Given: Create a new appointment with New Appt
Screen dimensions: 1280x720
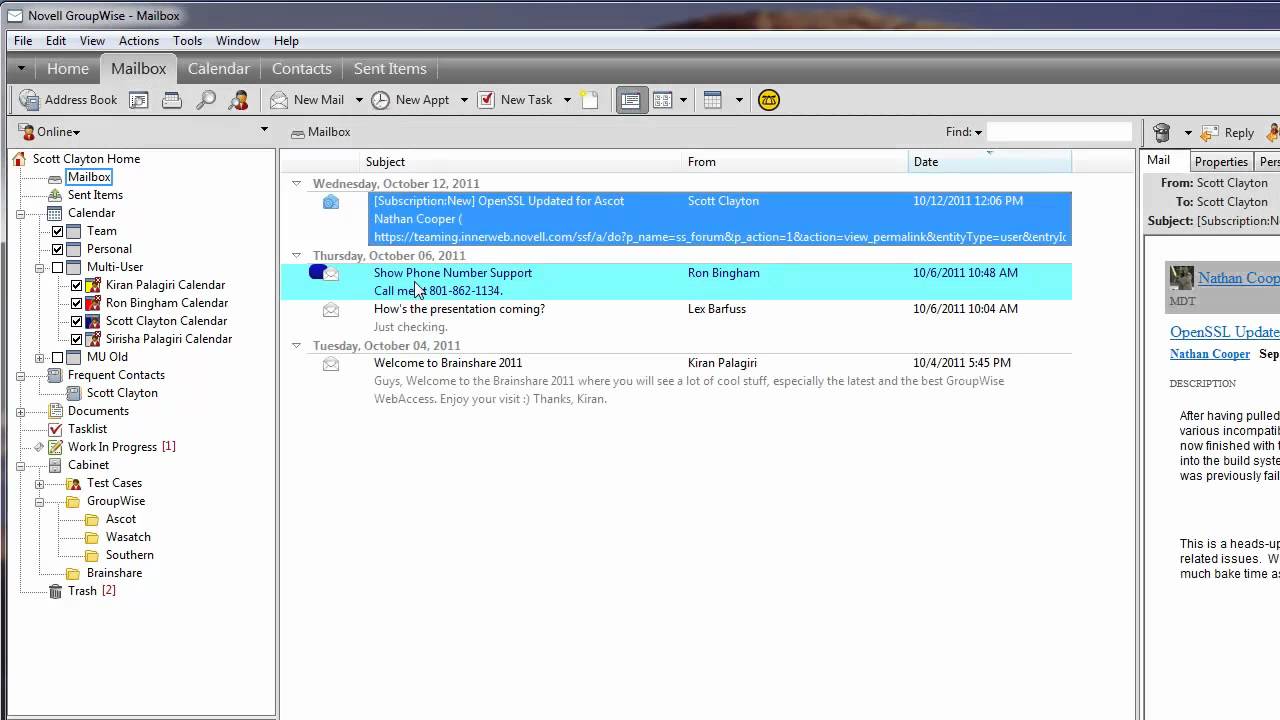Looking at the screenshot, I should [x=410, y=100].
